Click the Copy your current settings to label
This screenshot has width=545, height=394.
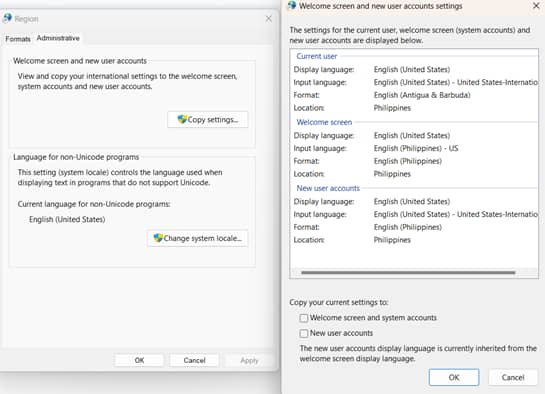point(339,302)
